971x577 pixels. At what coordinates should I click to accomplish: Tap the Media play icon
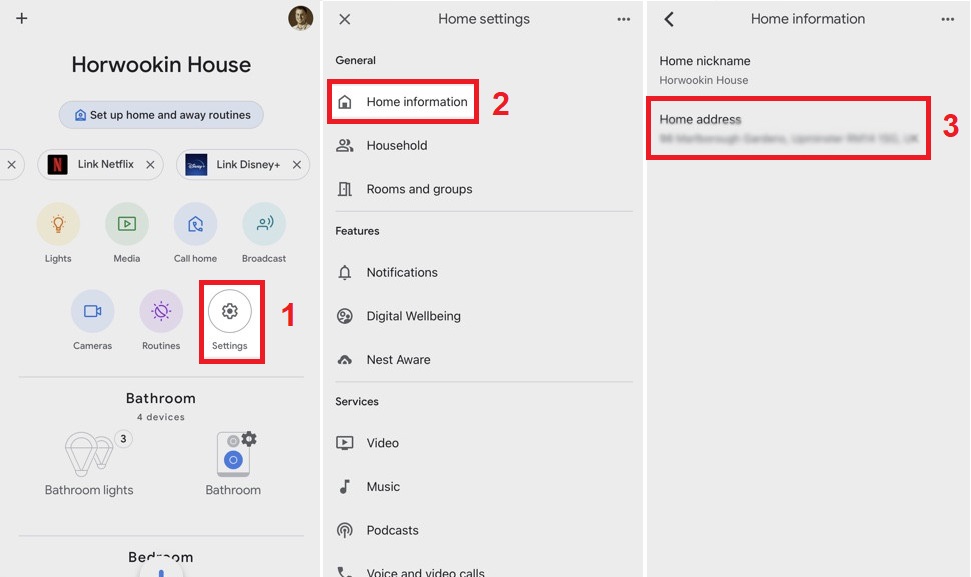(x=127, y=223)
